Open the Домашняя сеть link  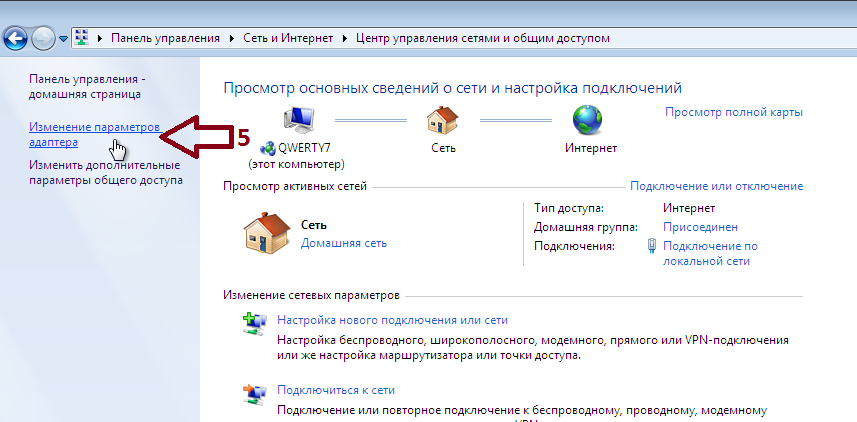[x=344, y=243]
